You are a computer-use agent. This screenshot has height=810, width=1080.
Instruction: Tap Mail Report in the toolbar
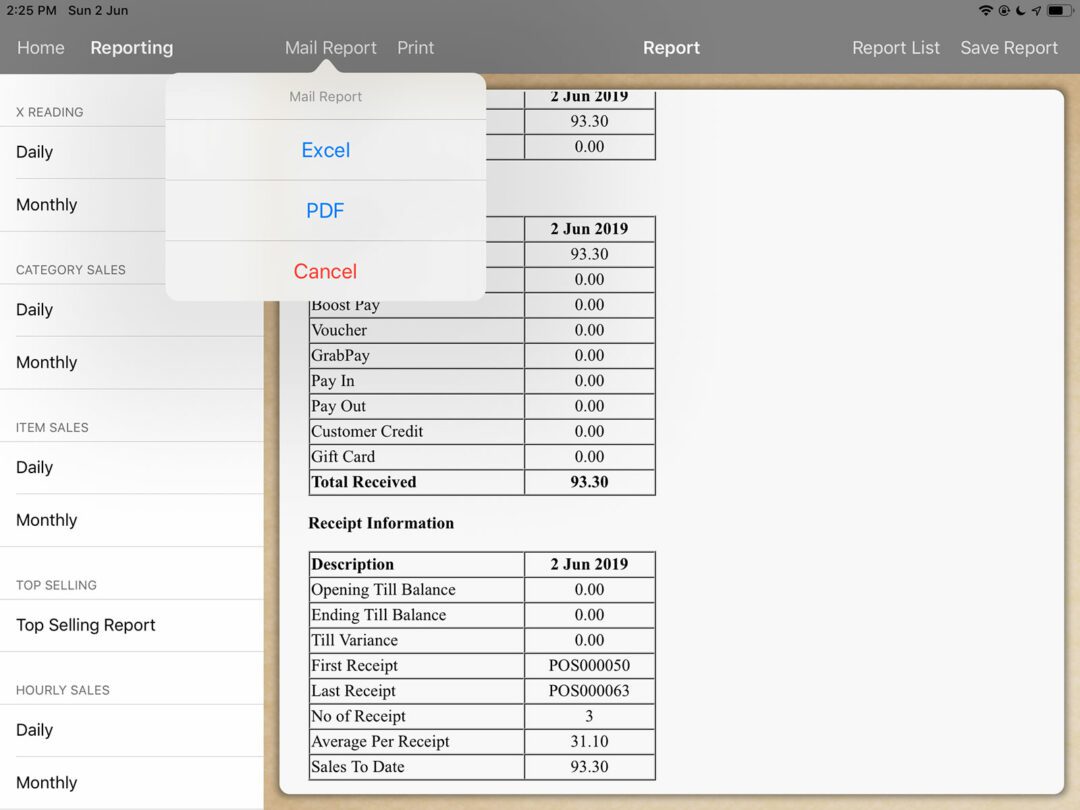330,48
